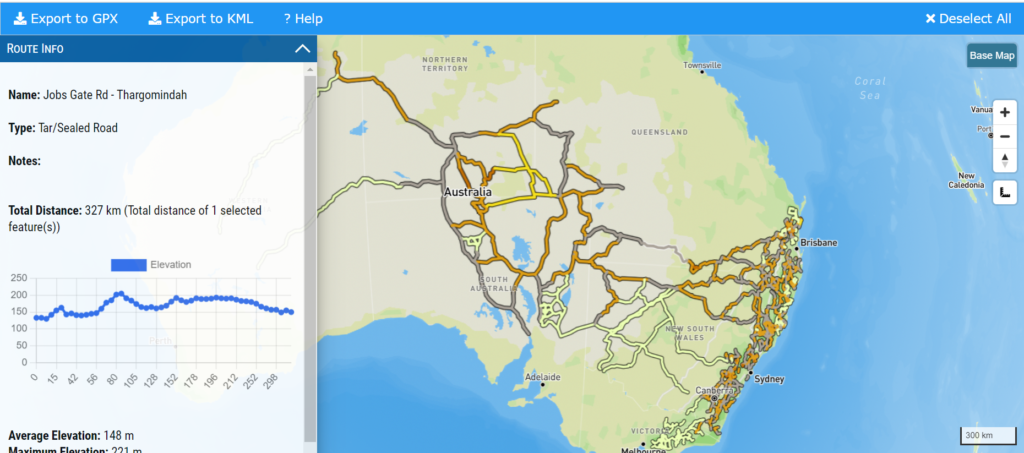Activate the measure ruler tool icon
1024x453 pixels.
(1004, 193)
